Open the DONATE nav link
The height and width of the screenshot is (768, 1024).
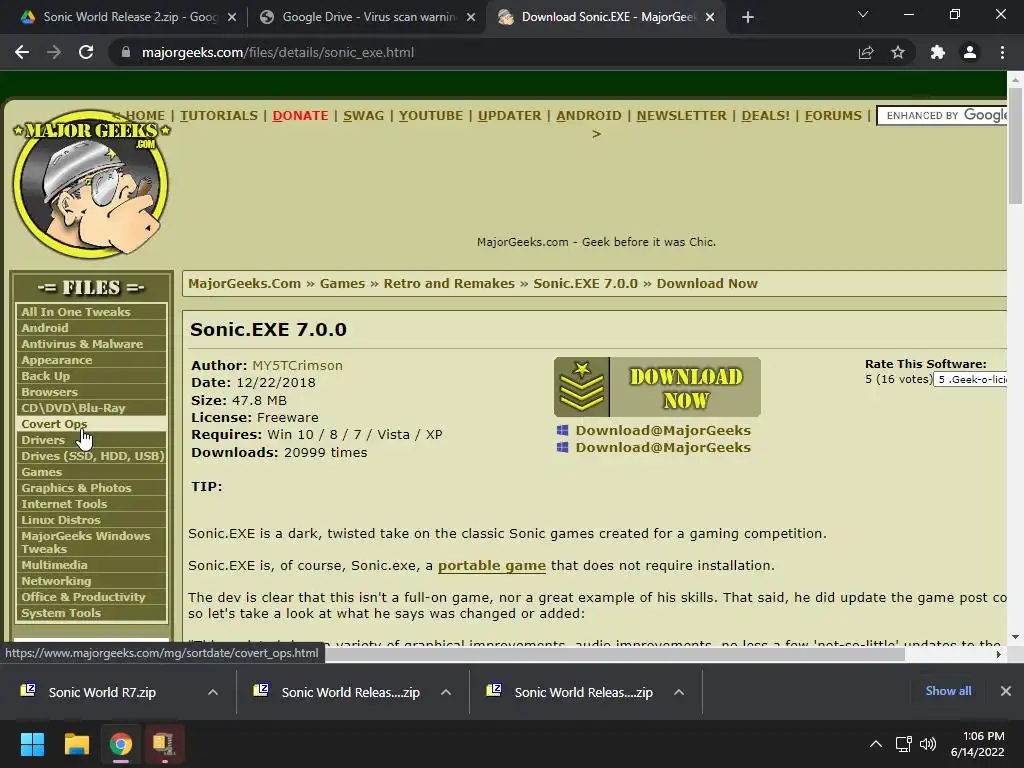[x=300, y=116]
